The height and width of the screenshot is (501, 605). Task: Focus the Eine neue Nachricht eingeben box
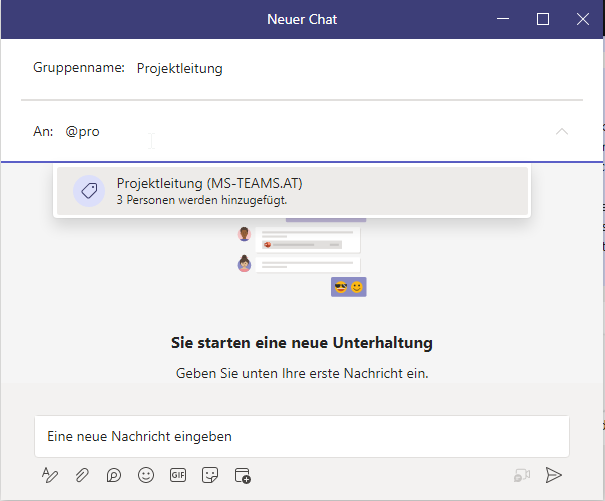302,437
